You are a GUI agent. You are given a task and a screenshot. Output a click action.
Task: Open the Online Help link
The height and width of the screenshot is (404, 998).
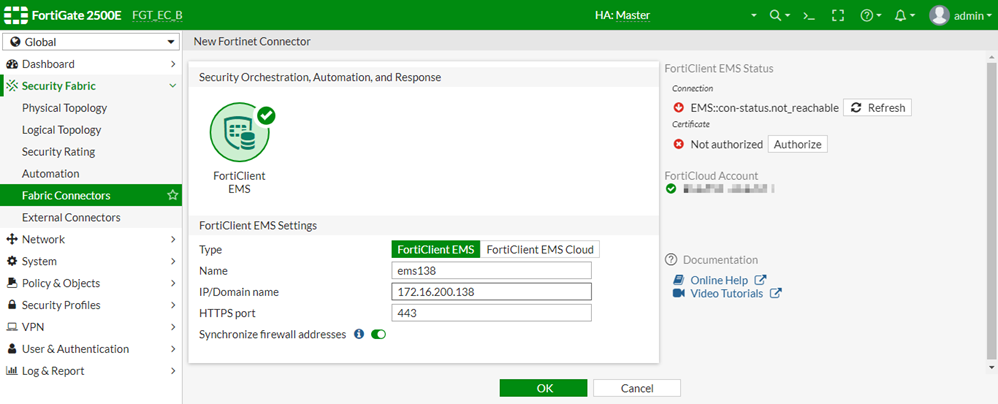tap(719, 280)
